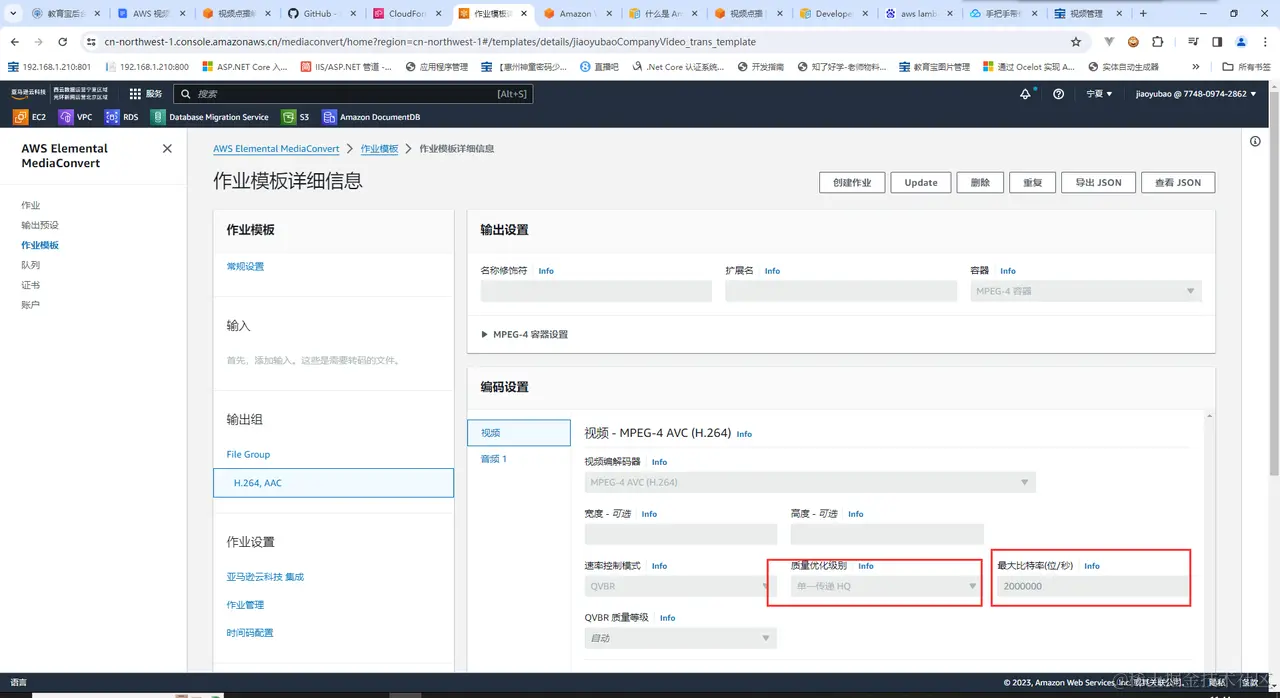The width and height of the screenshot is (1280, 698).
Task: Open EC2 service shortcut
Action: pos(29,117)
